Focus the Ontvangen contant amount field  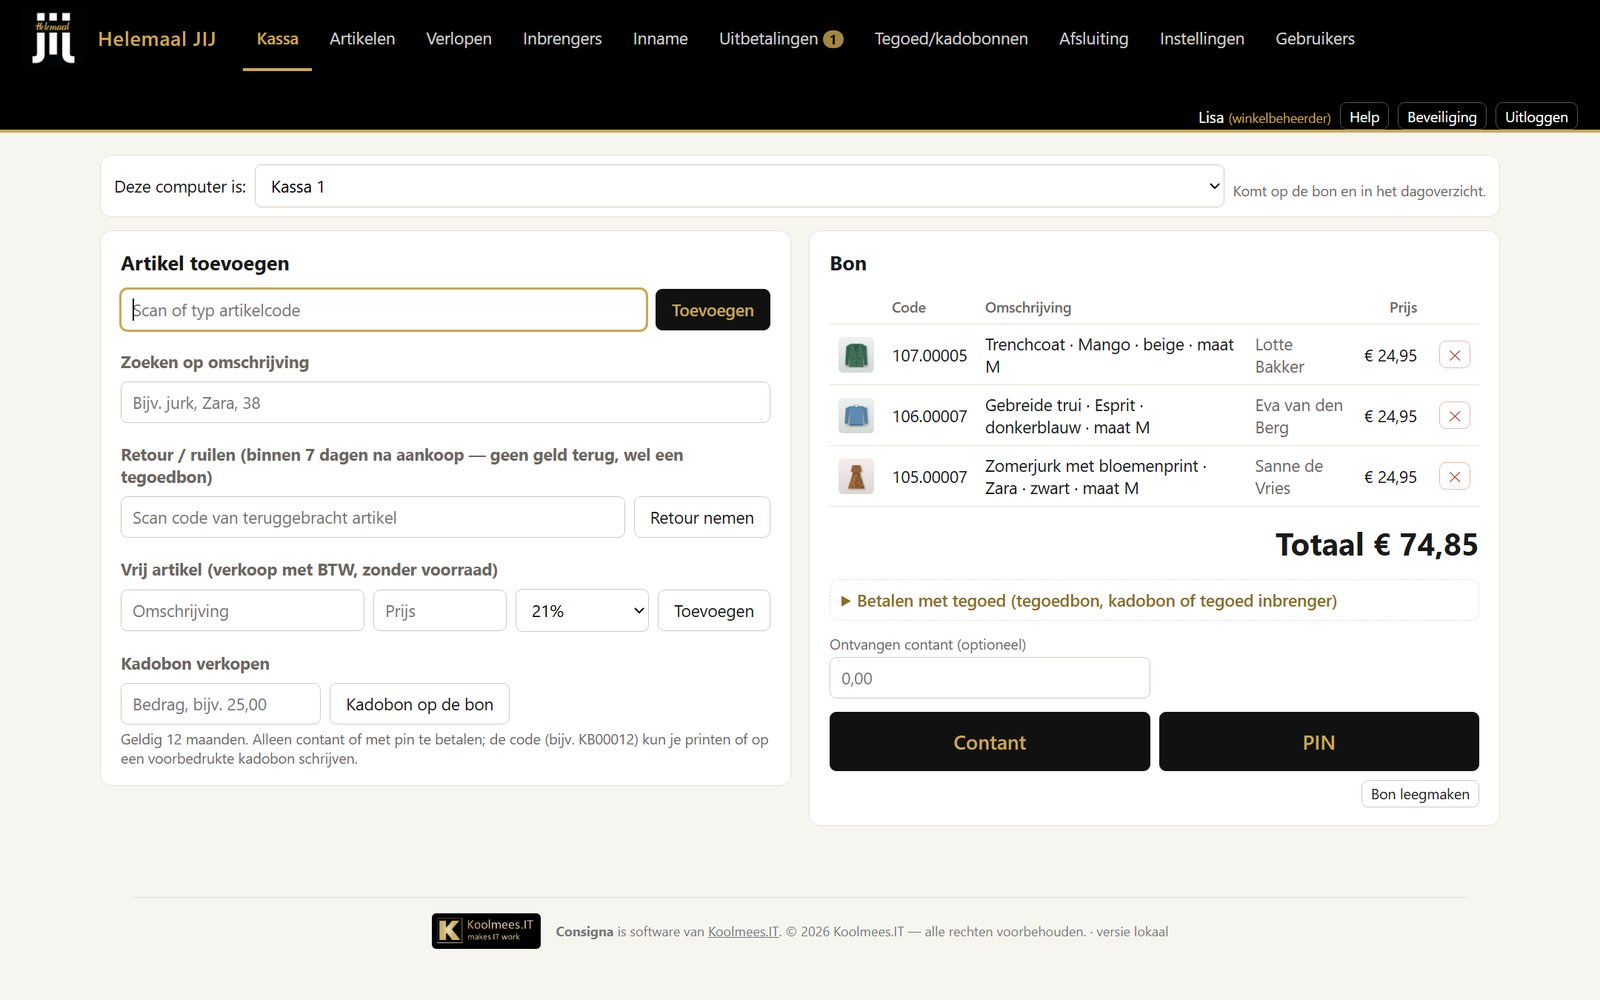point(990,678)
